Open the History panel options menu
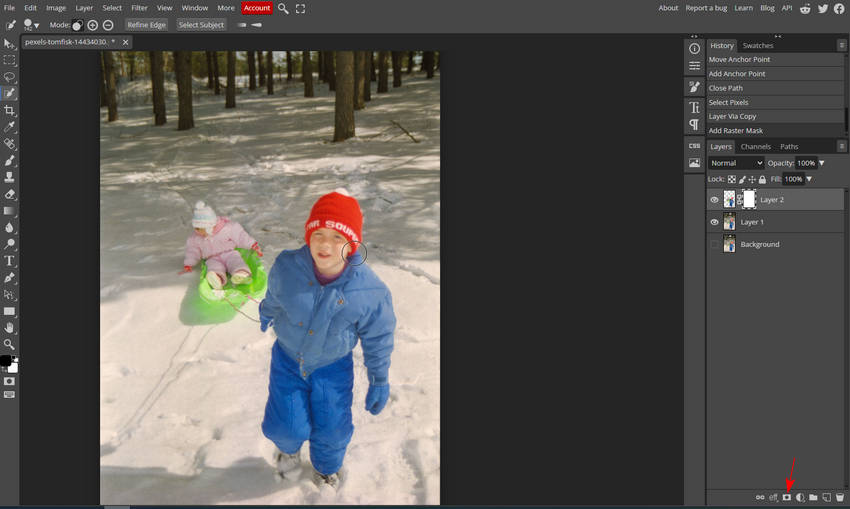This screenshot has width=850, height=509. click(841, 46)
